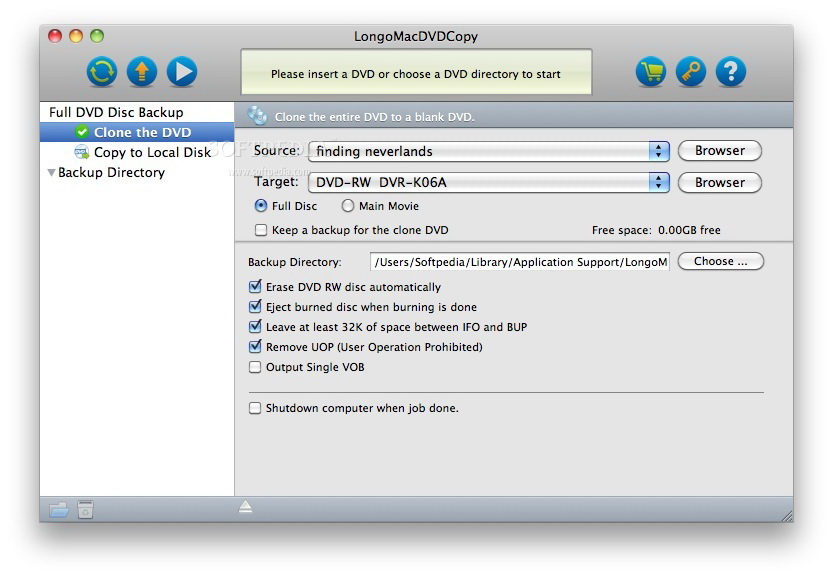
Task: Click the Free space: 0.00GB free text
Action: (656, 230)
